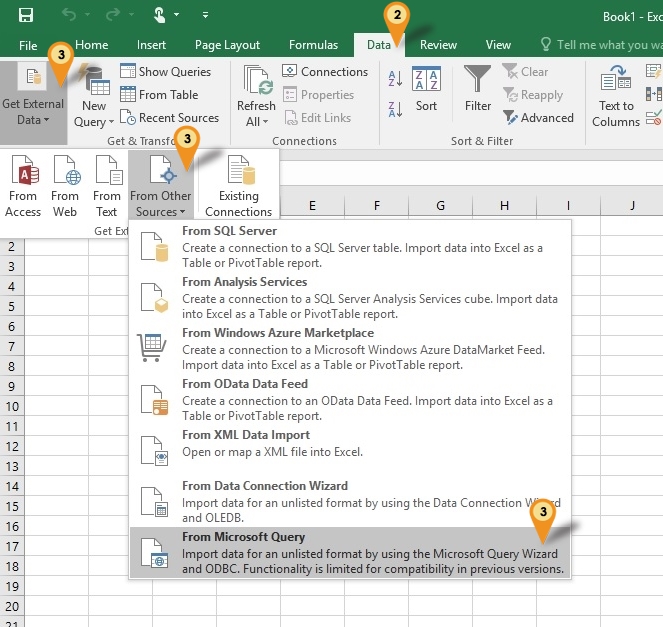Click the Filter funnel icon
Image resolution: width=663 pixels, height=627 pixels.
click(x=478, y=80)
